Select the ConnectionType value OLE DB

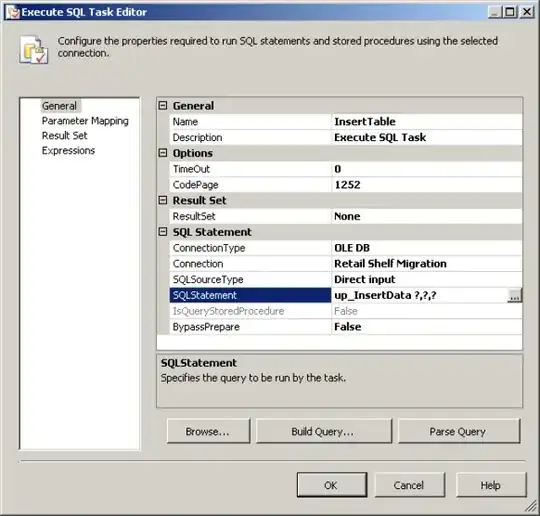pos(426,248)
